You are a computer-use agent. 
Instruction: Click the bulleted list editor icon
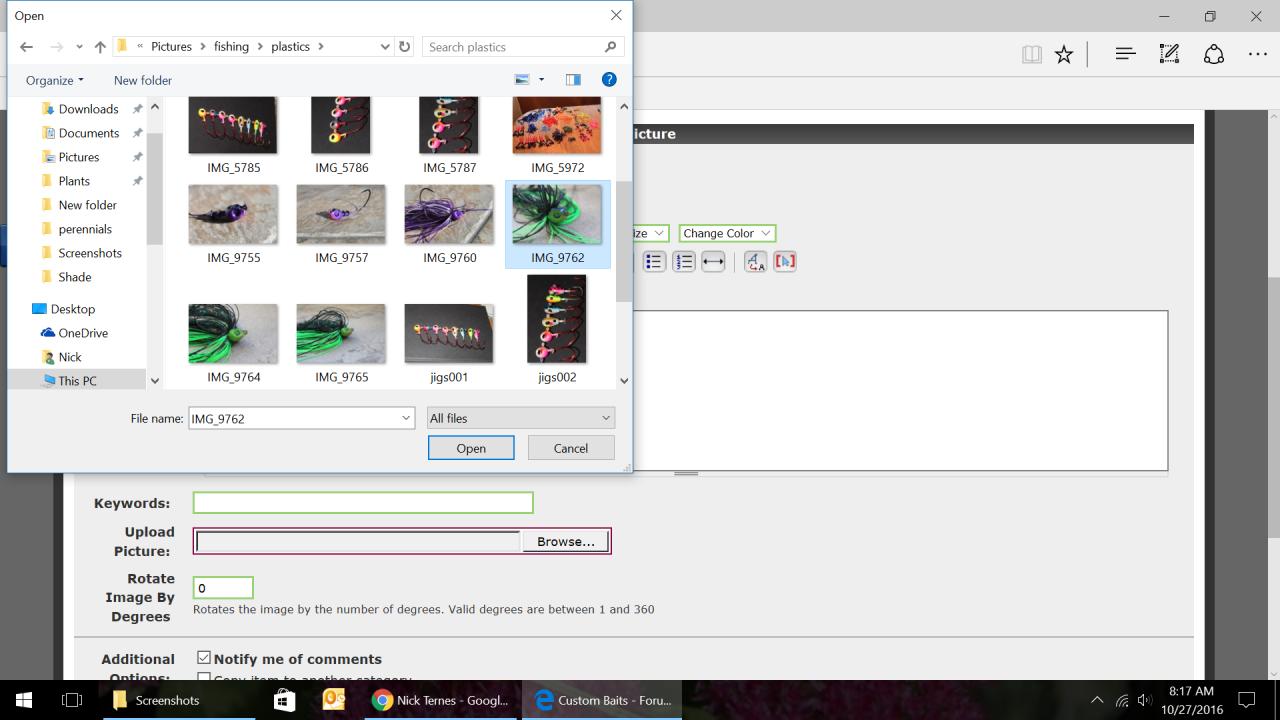coord(654,262)
